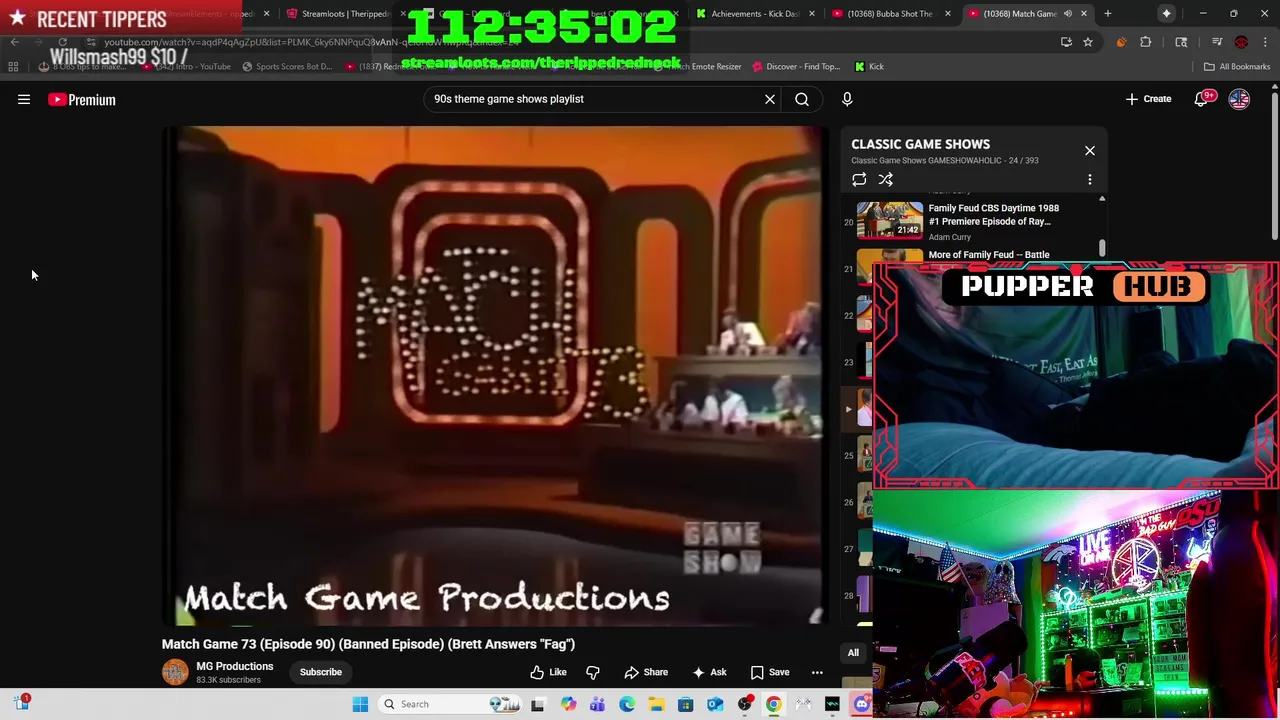1280x720 pixels.
Task: Open Google Chrome from taskbar
Action: pos(773,704)
